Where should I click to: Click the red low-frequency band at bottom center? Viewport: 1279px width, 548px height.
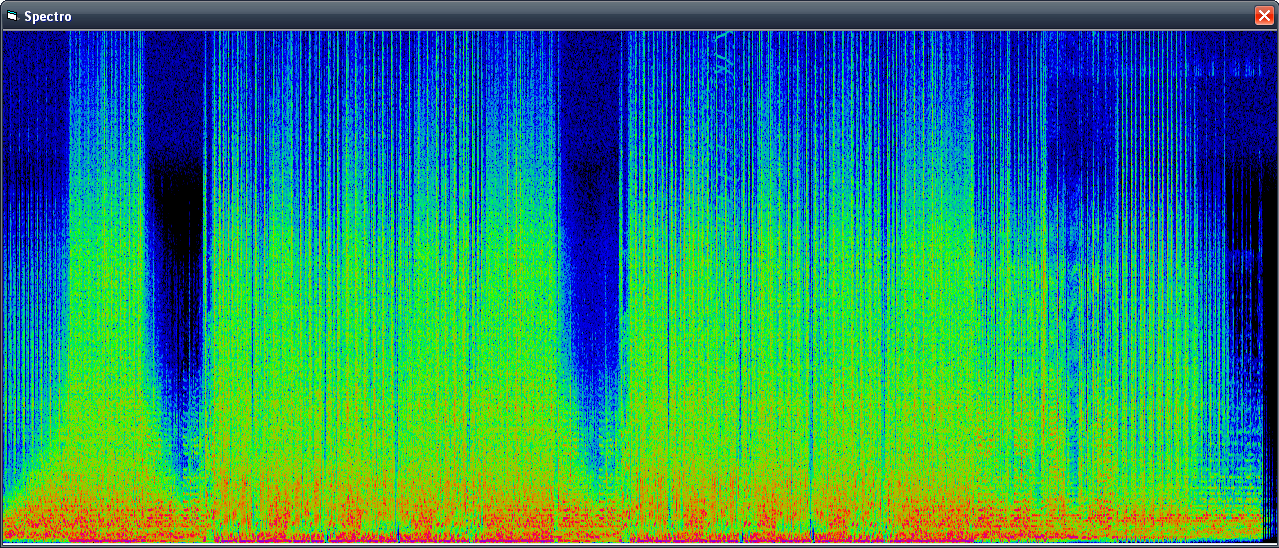(640, 520)
